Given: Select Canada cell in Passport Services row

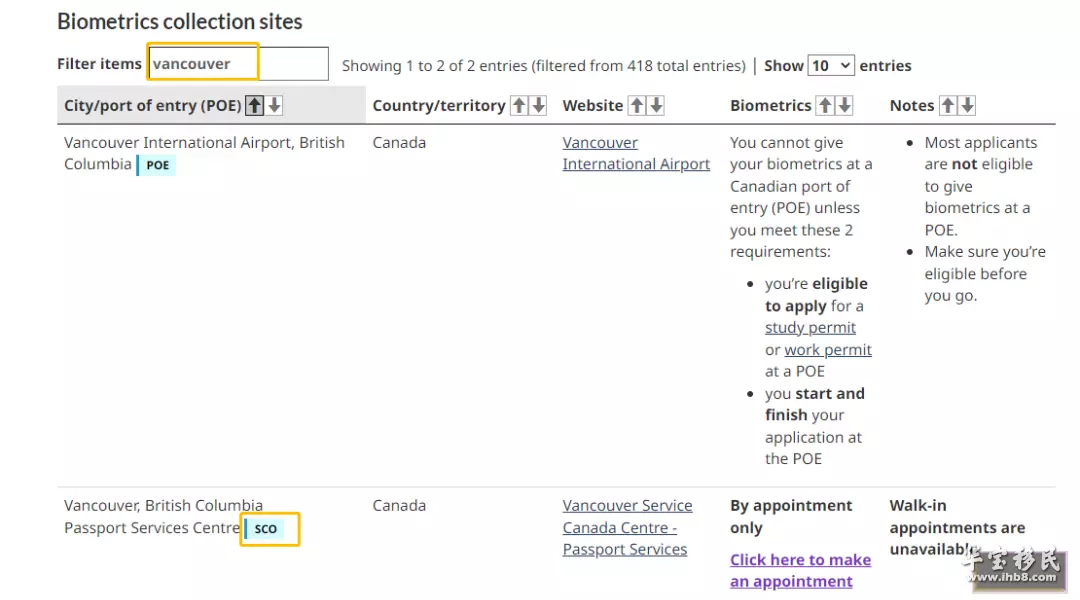Looking at the screenshot, I should pos(399,506).
